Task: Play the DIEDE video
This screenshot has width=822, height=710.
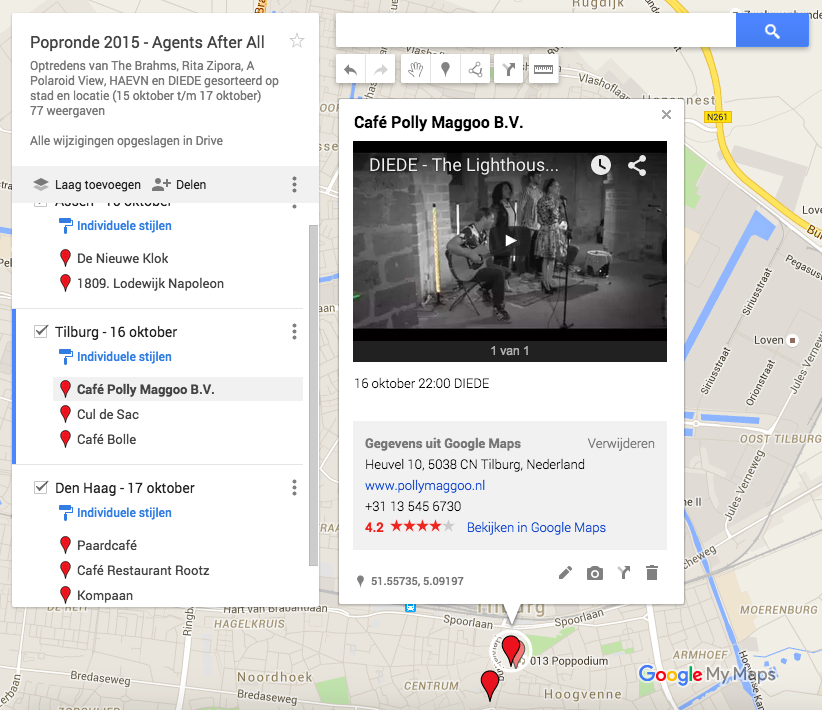Action: [510, 241]
